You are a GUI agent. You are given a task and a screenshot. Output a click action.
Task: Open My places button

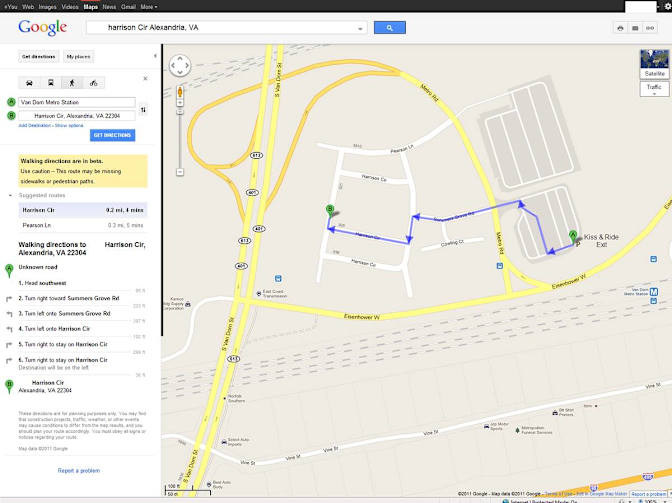78,57
